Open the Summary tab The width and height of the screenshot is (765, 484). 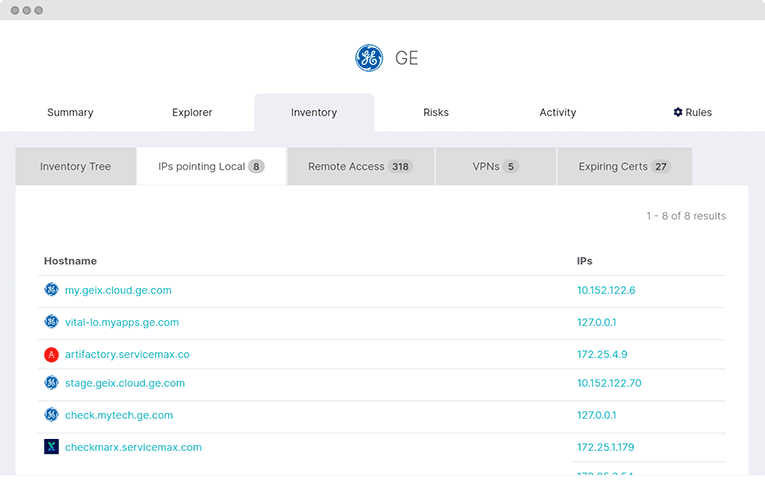(x=70, y=113)
